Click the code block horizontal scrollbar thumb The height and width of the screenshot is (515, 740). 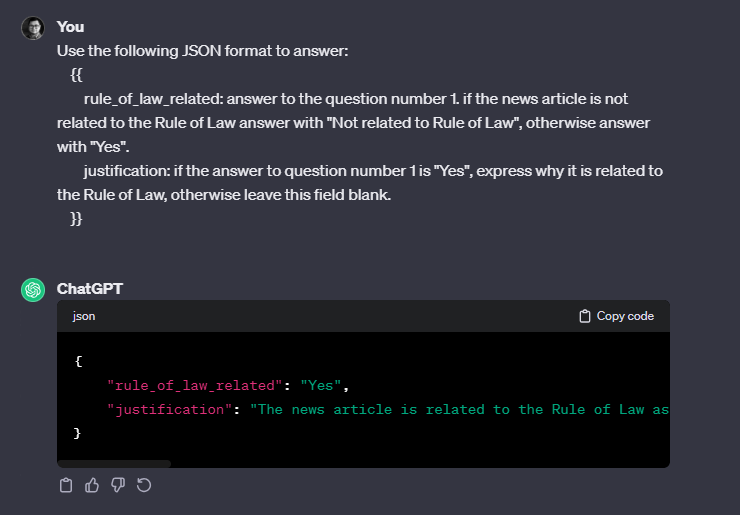click(114, 464)
